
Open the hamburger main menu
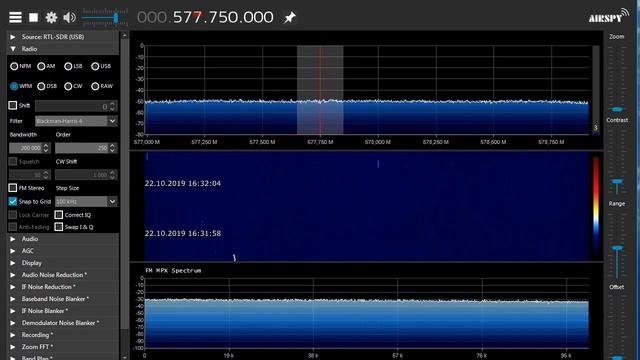tap(16, 17)
